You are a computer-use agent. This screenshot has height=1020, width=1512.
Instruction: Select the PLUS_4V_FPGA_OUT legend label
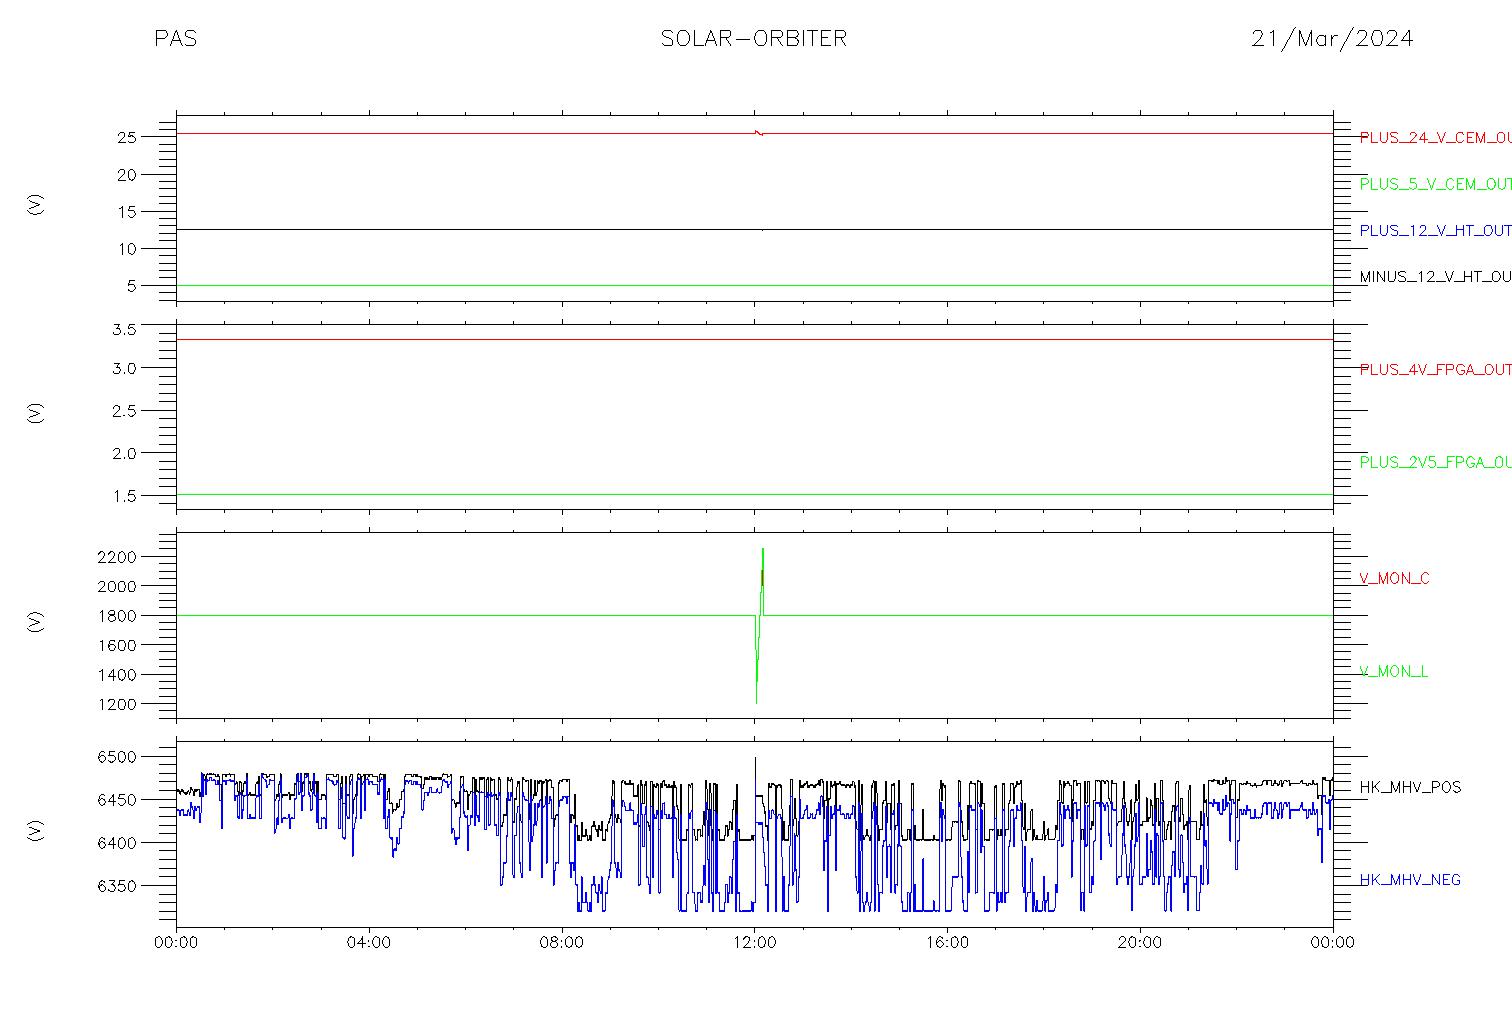(x=1435, y=370)
